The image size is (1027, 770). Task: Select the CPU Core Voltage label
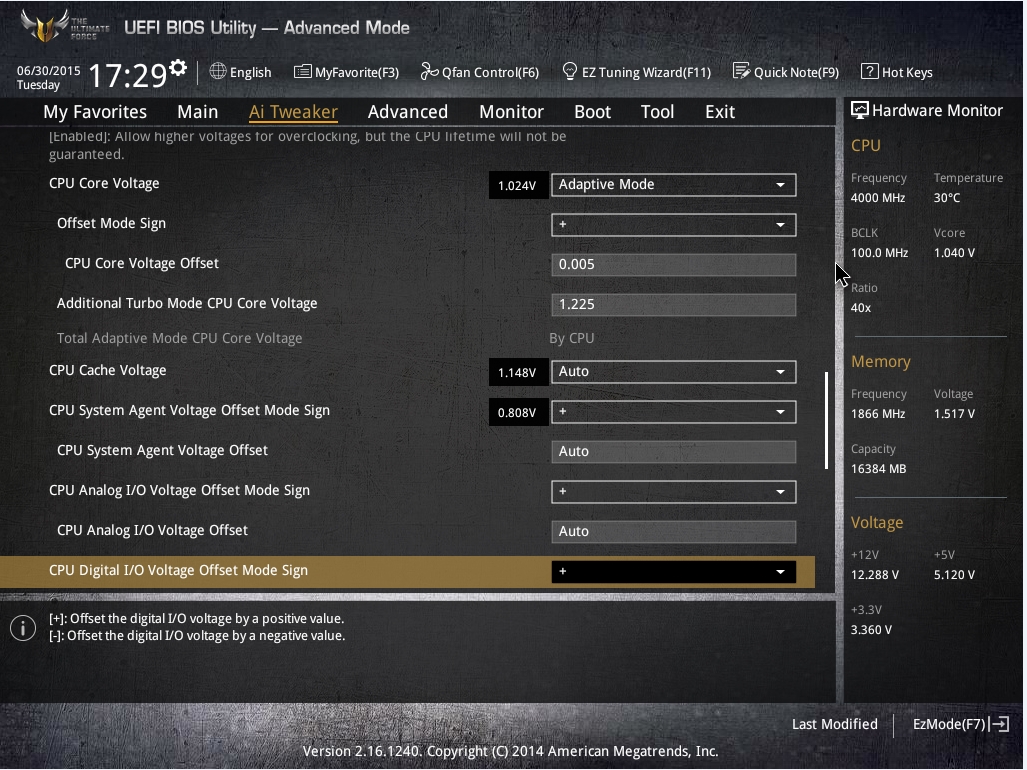coord(104,183)
